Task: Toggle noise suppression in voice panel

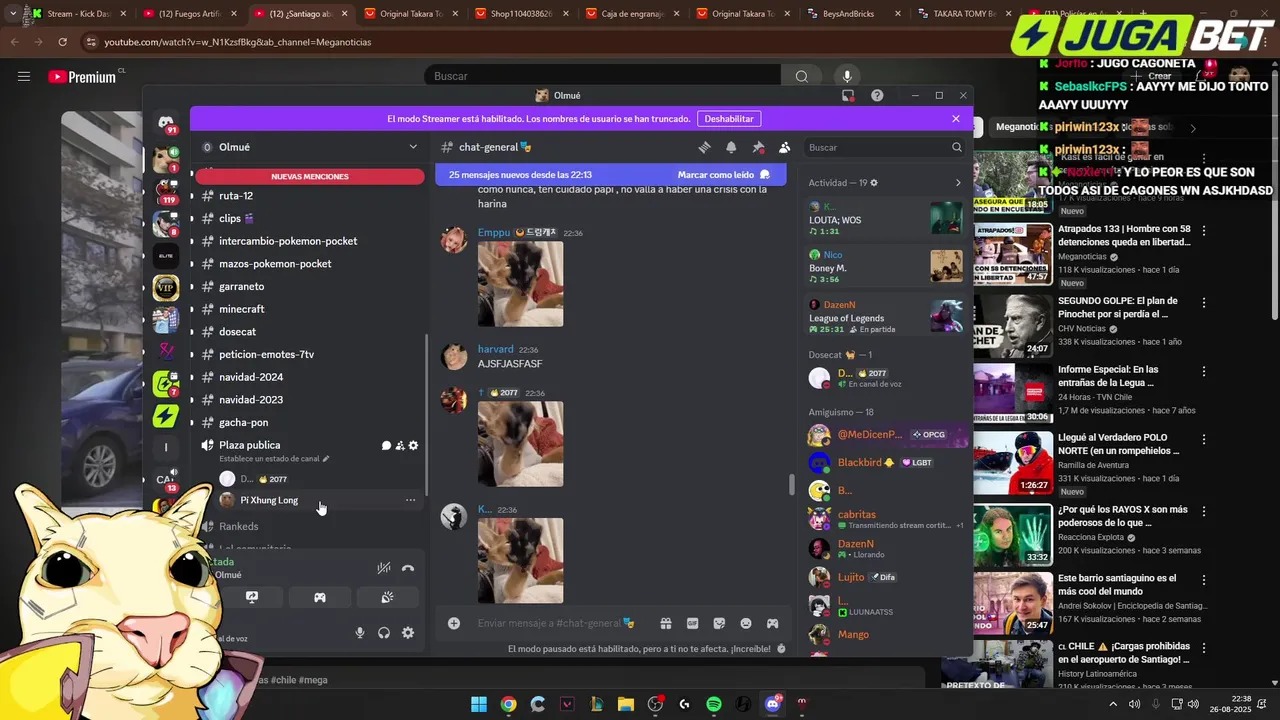Action: pos(384,568)
